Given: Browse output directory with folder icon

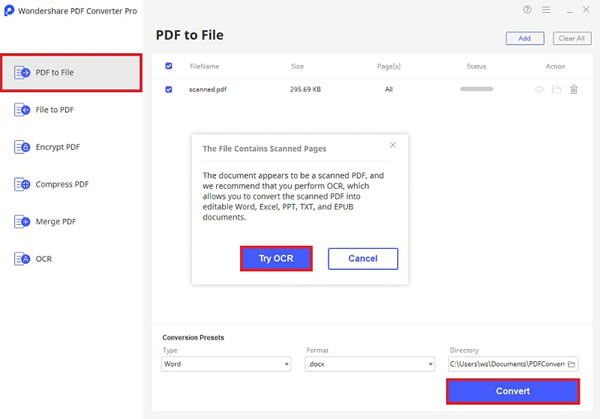Looking at the screenshot, I should tap(571, 364).
